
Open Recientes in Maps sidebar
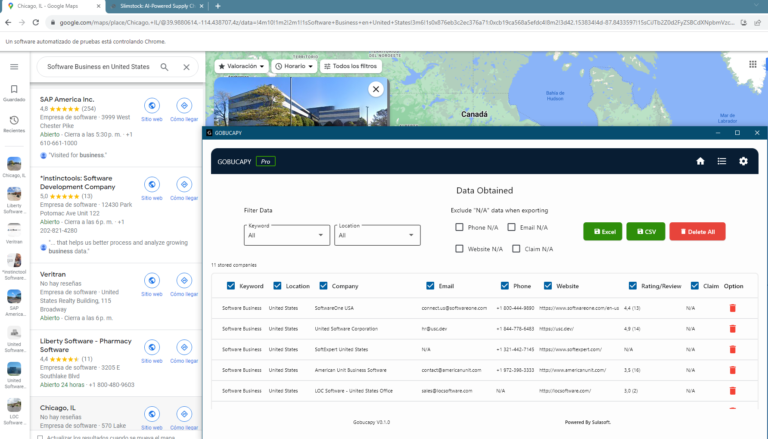tap(14, 123)
